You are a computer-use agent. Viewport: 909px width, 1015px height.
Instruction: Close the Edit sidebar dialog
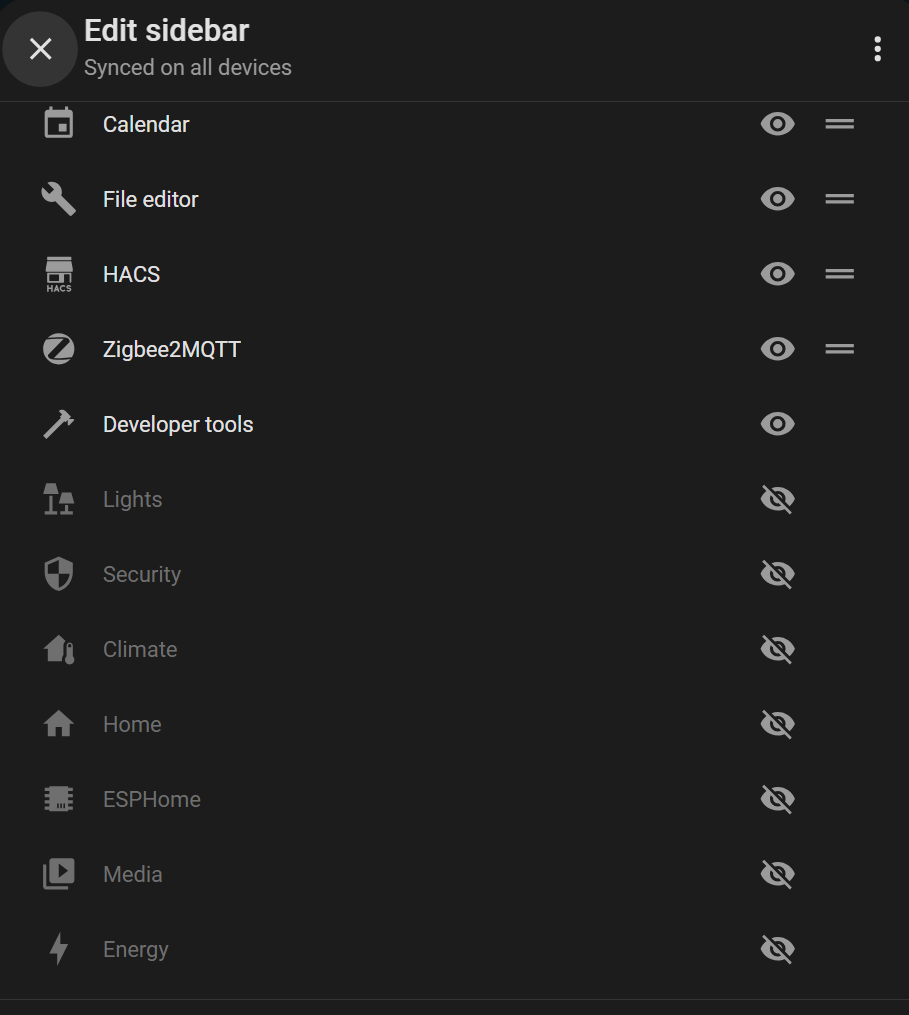(x=40, y=49)
